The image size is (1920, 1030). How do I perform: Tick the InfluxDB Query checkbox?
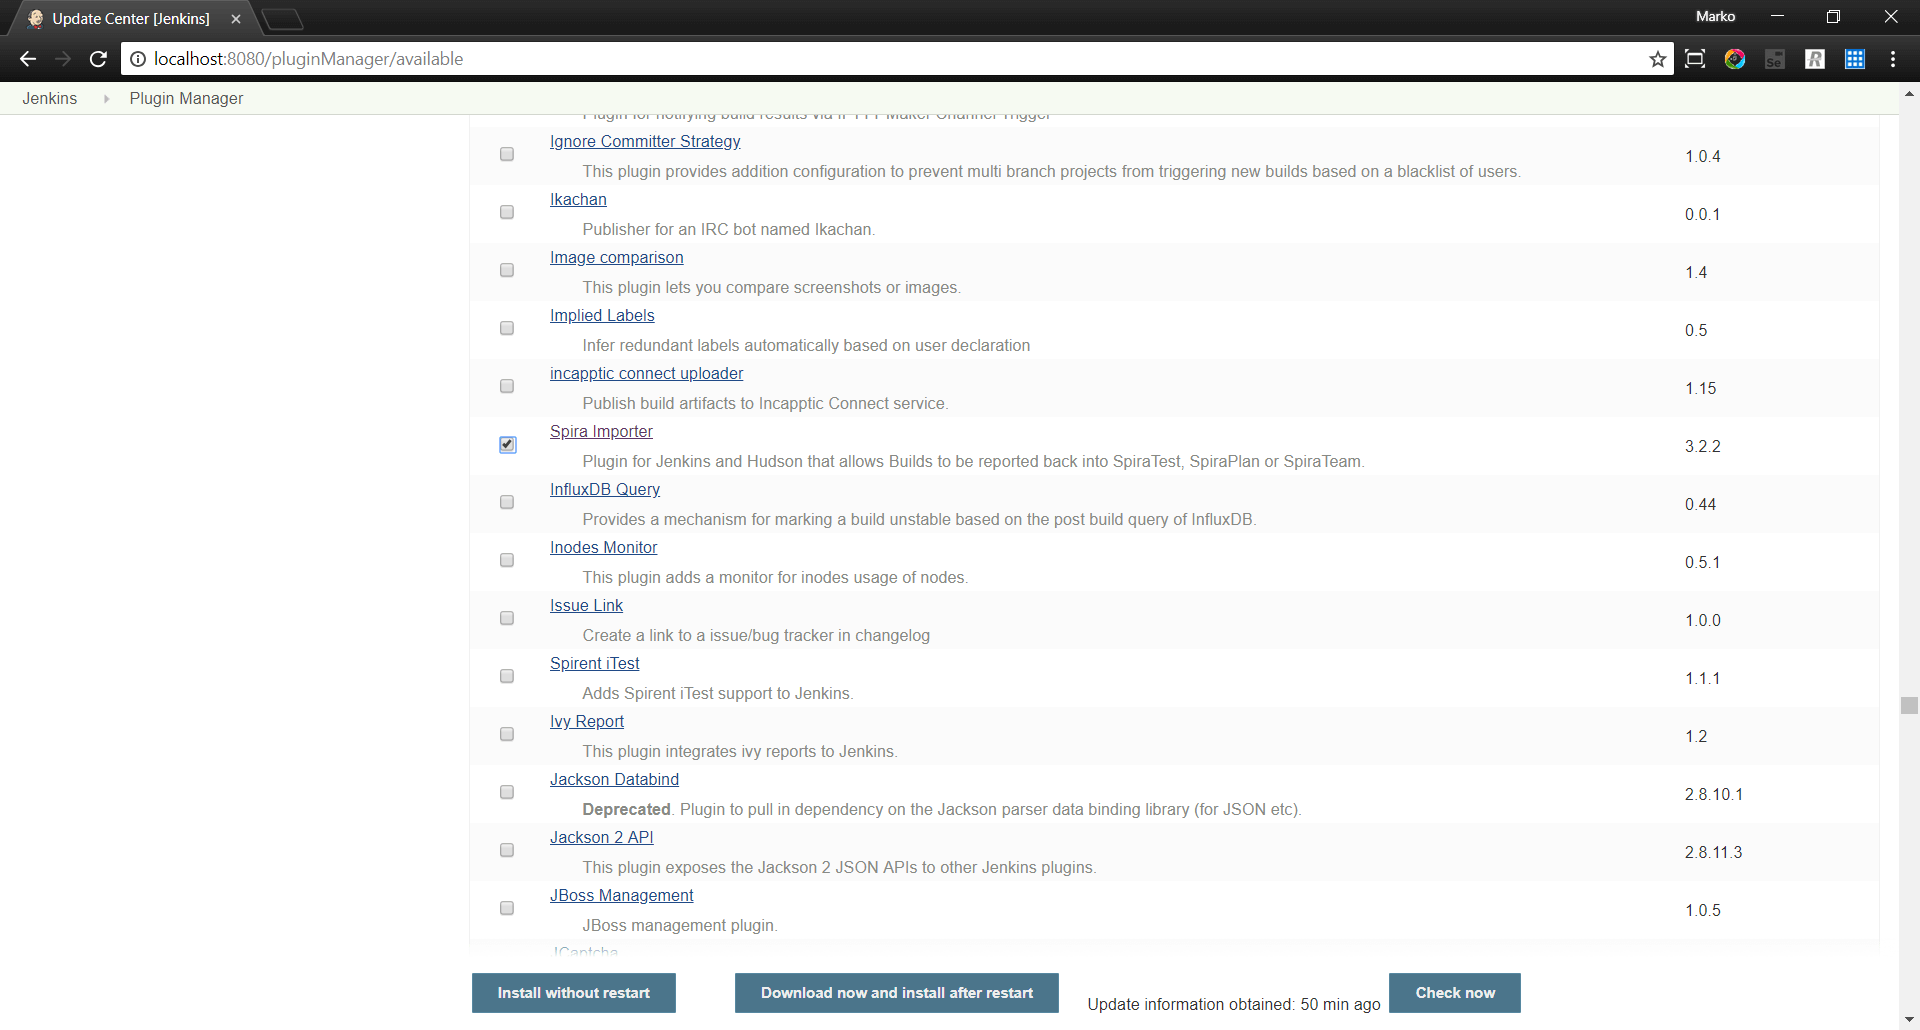[507, 502]
